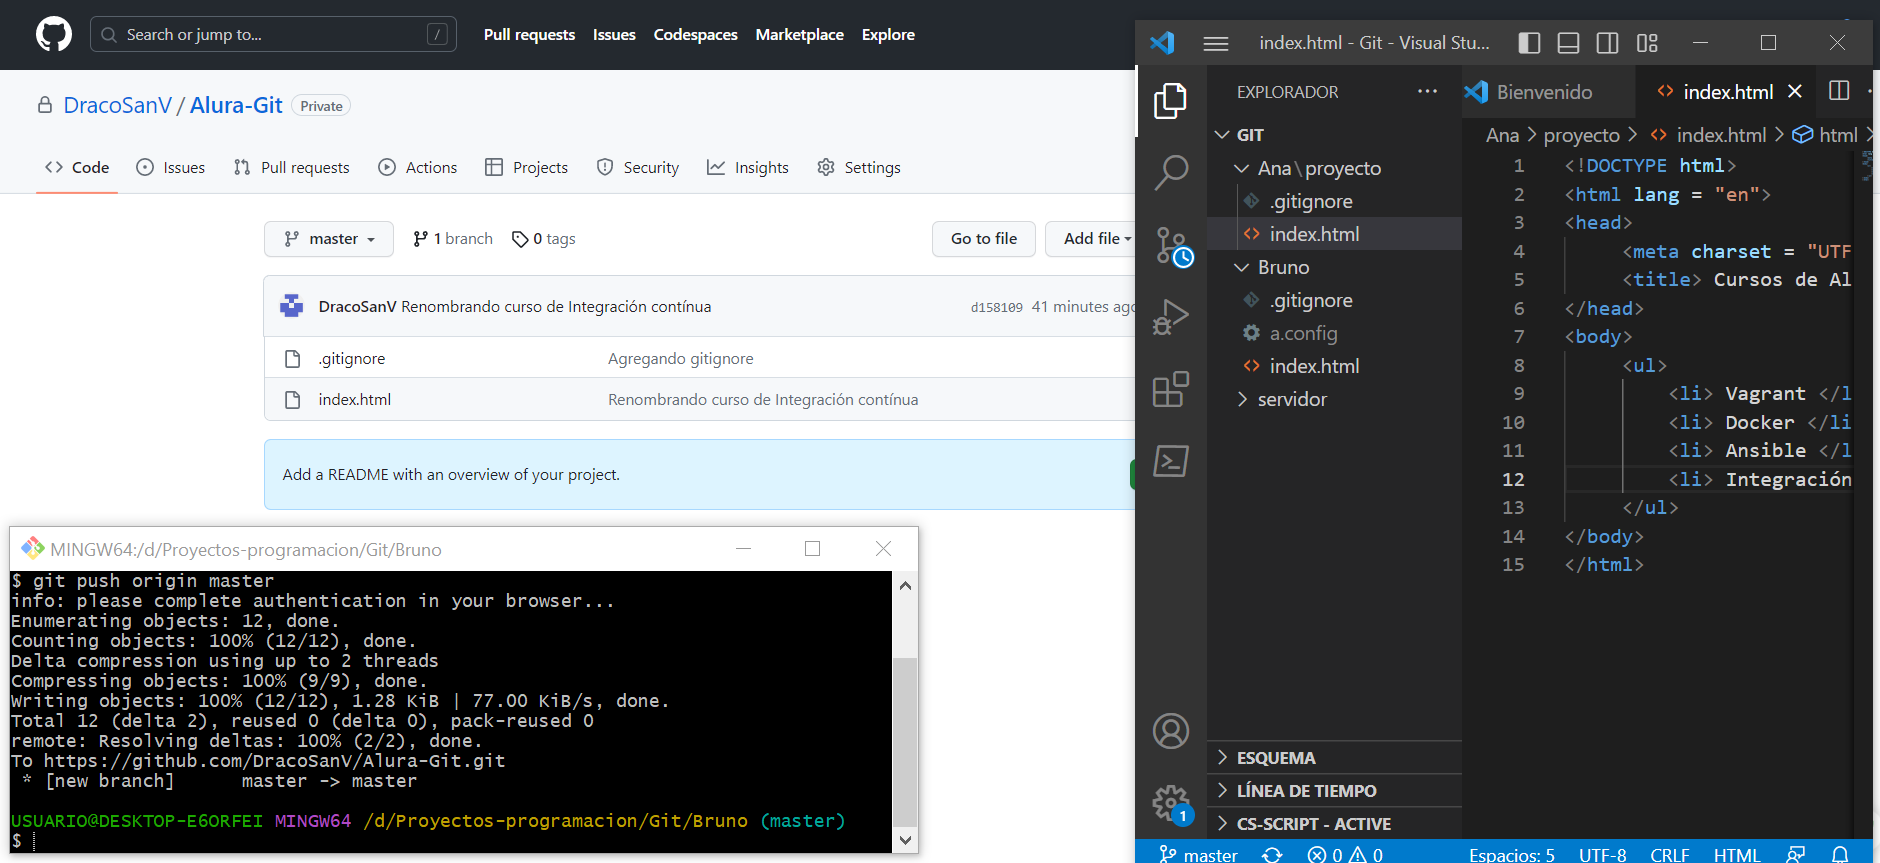
Task: Collapse the GIT folder section in Explorer
Action: tap(1334, 135)
